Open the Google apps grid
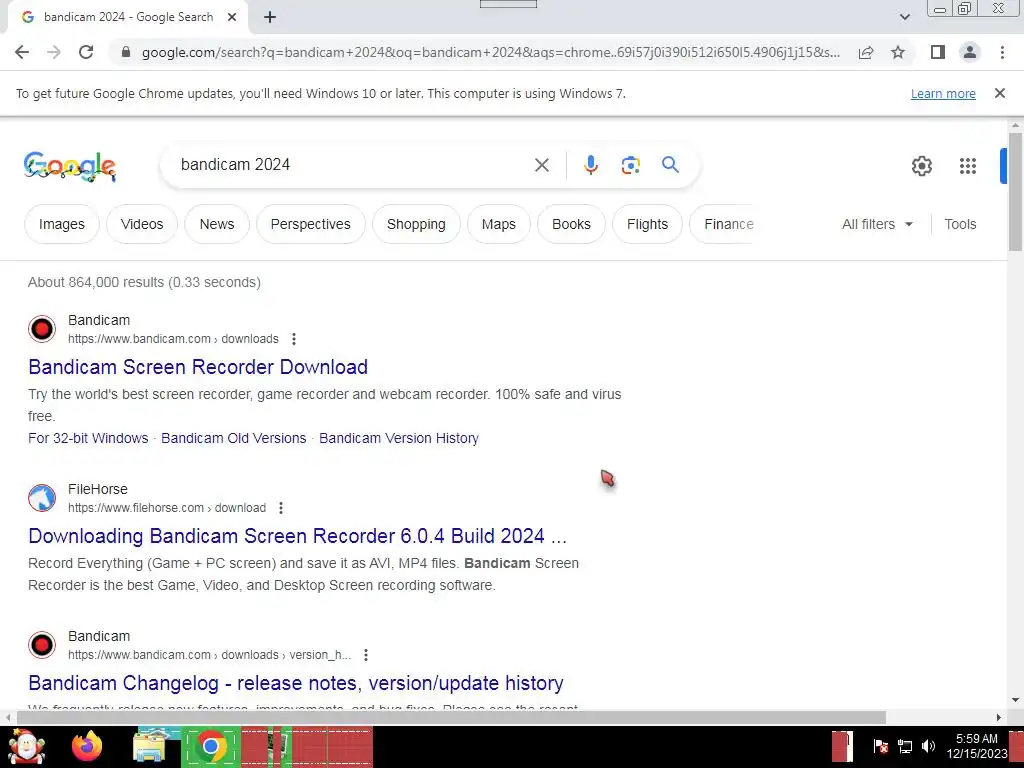This screenshot has width=1024, height=768. point(968,166)
